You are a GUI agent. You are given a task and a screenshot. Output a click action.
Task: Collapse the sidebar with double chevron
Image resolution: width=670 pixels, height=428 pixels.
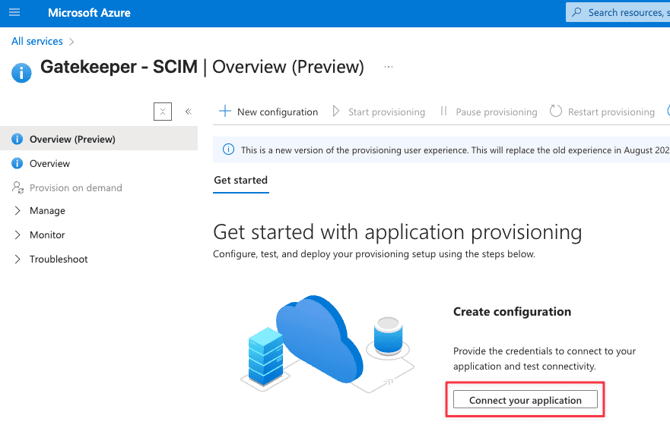(x=188, y=111)
